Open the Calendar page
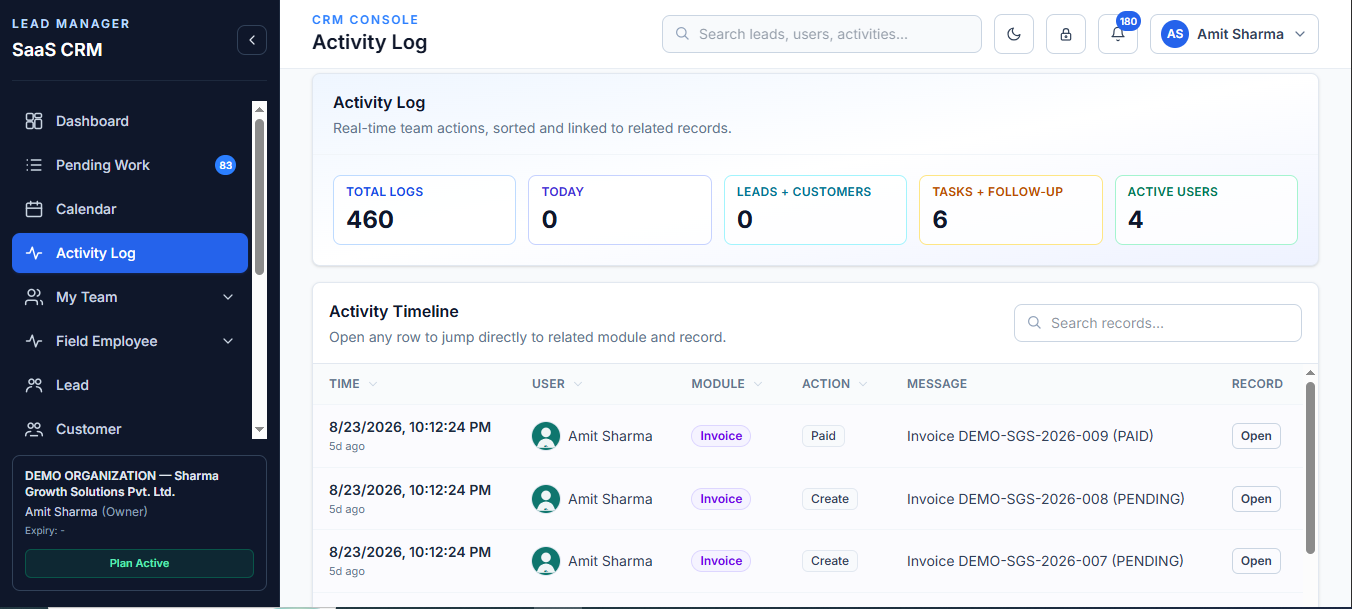The width and height of the screenshot is (1352, 609). pyautogui.click(x=130, y=209)
